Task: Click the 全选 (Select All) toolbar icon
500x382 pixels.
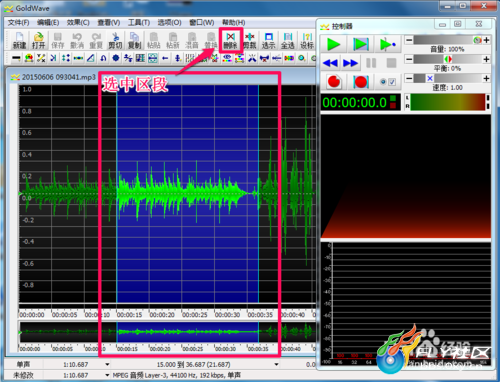Action: 288,40
